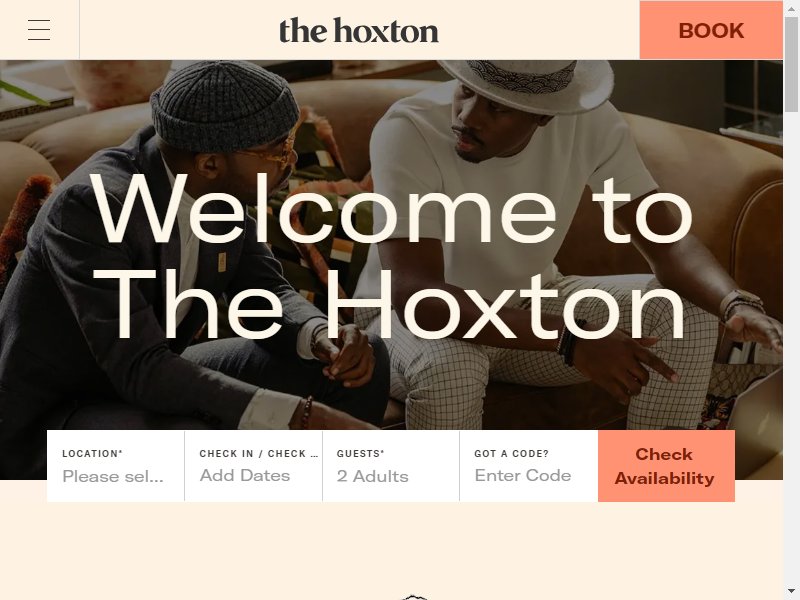
Task: Open the hamburger navigation menu
Action: click(39, 30)
